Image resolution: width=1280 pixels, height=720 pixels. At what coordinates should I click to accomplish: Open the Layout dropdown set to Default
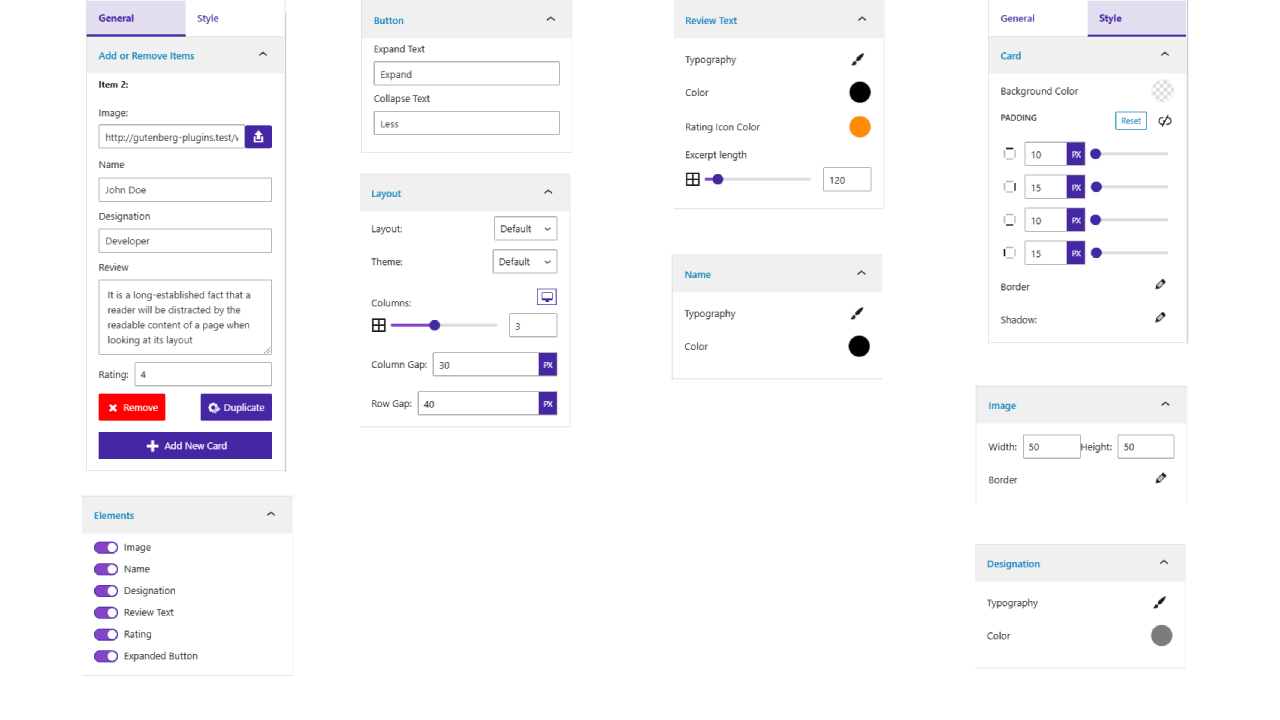pyautogui.click(x=526, y=229)
